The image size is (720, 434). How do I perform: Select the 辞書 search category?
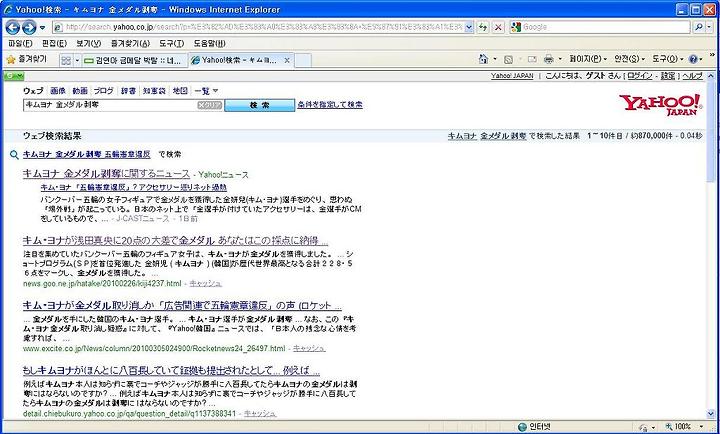128,91
